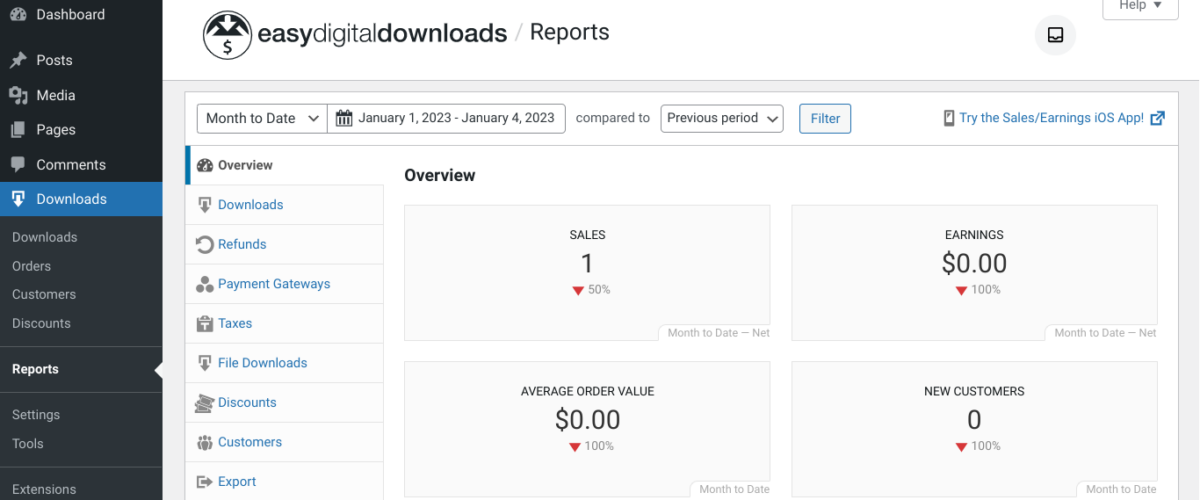Click the Overview gauge icon in report tabs
This screenshot has width=1200, height=500.
pyautogui.click(x=205, y=165)
